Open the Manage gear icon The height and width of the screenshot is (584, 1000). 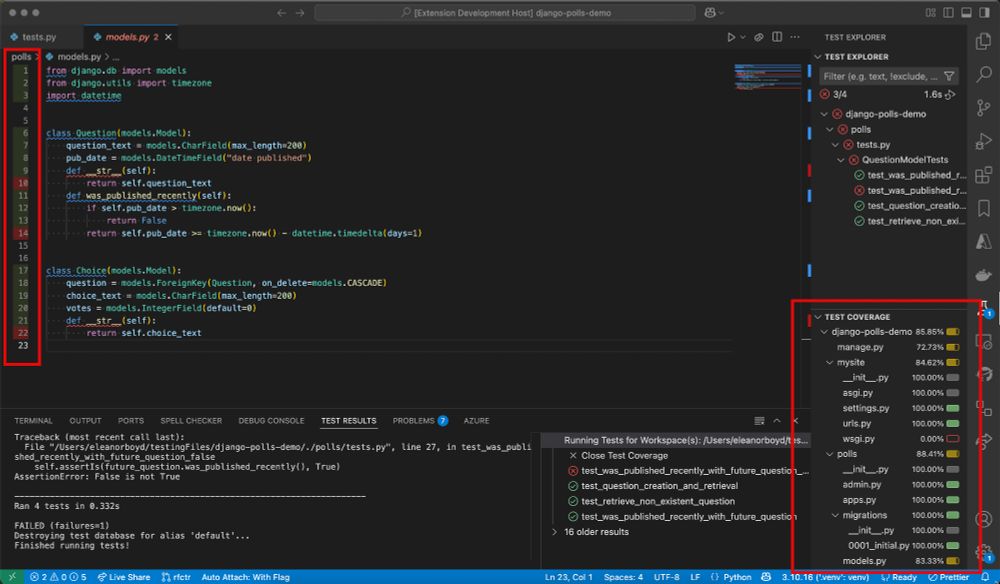(x=983, y=552)
